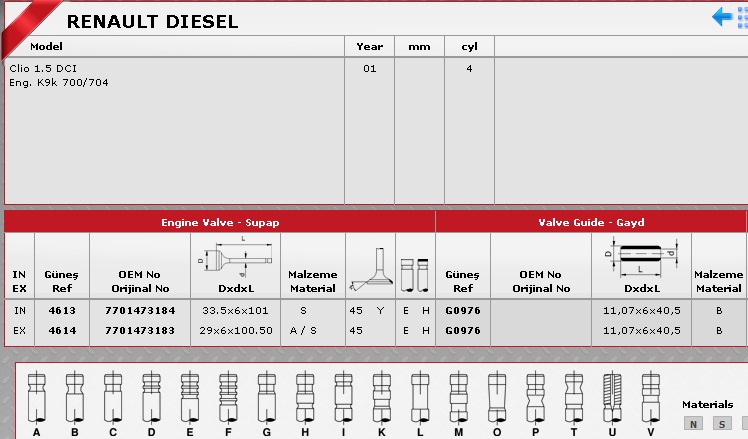The image size is (748, 439).
Task: Select valve stem type A icon
Action: (36, 398)
